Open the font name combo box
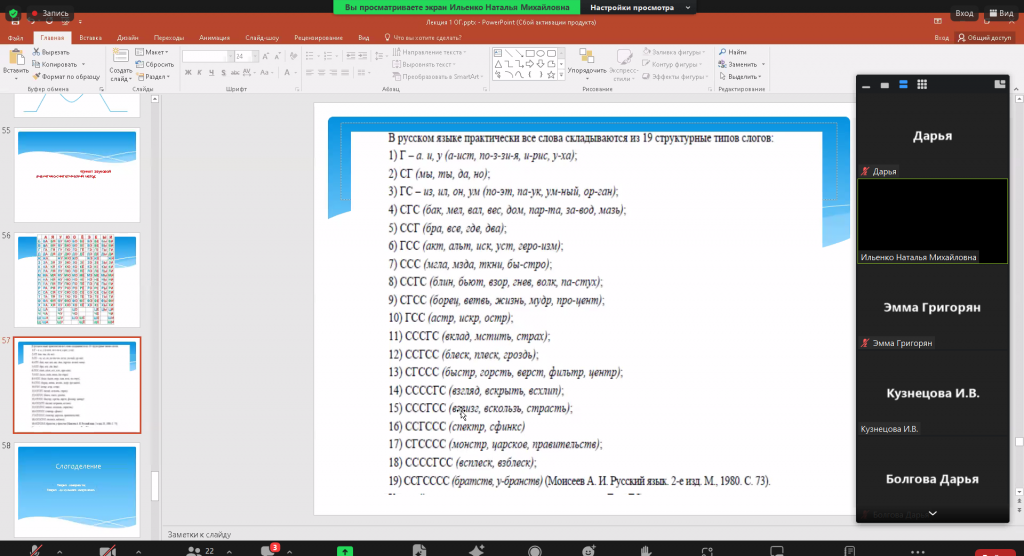The image size is (1024, 556). 208,56
